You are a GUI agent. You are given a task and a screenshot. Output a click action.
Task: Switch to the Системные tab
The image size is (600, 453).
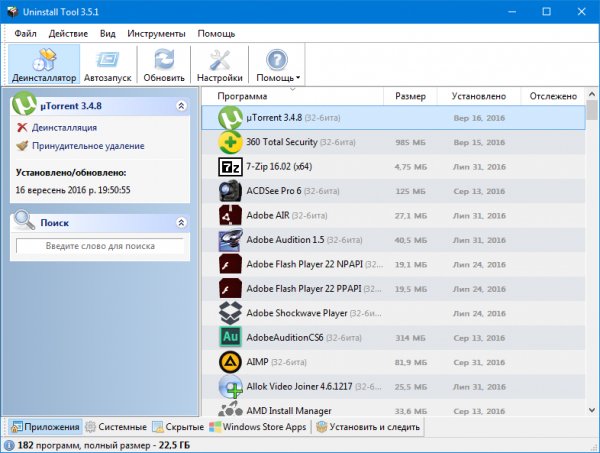click(x=116, y=427)
